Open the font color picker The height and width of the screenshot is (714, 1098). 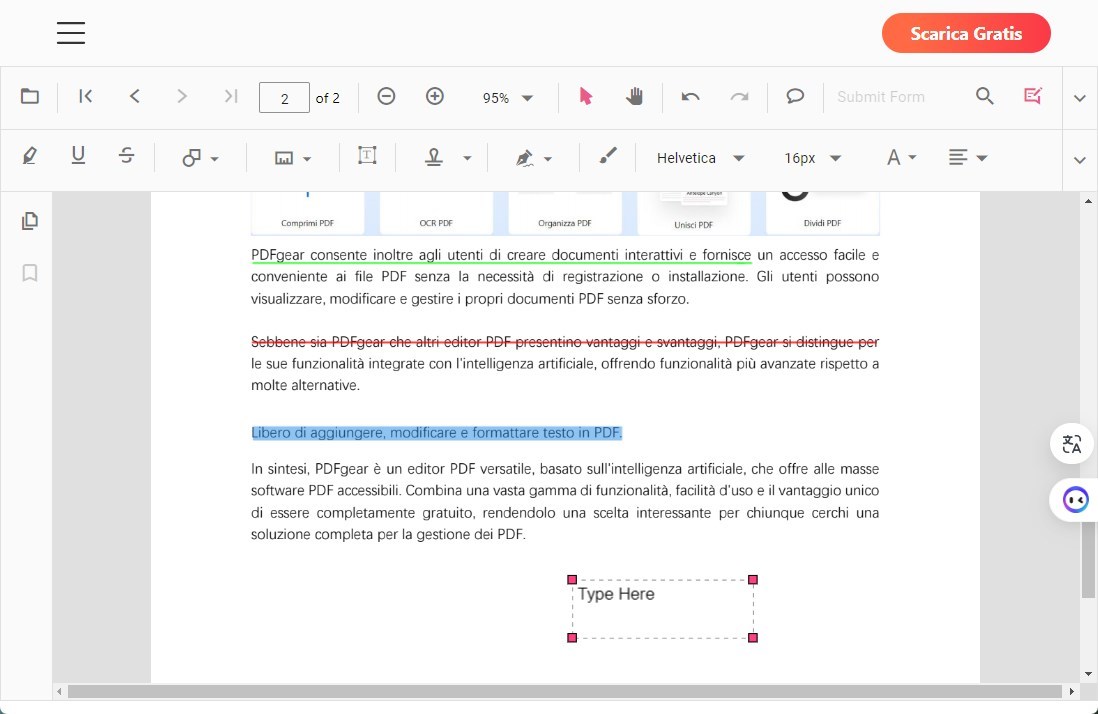[x=897, y=157]
